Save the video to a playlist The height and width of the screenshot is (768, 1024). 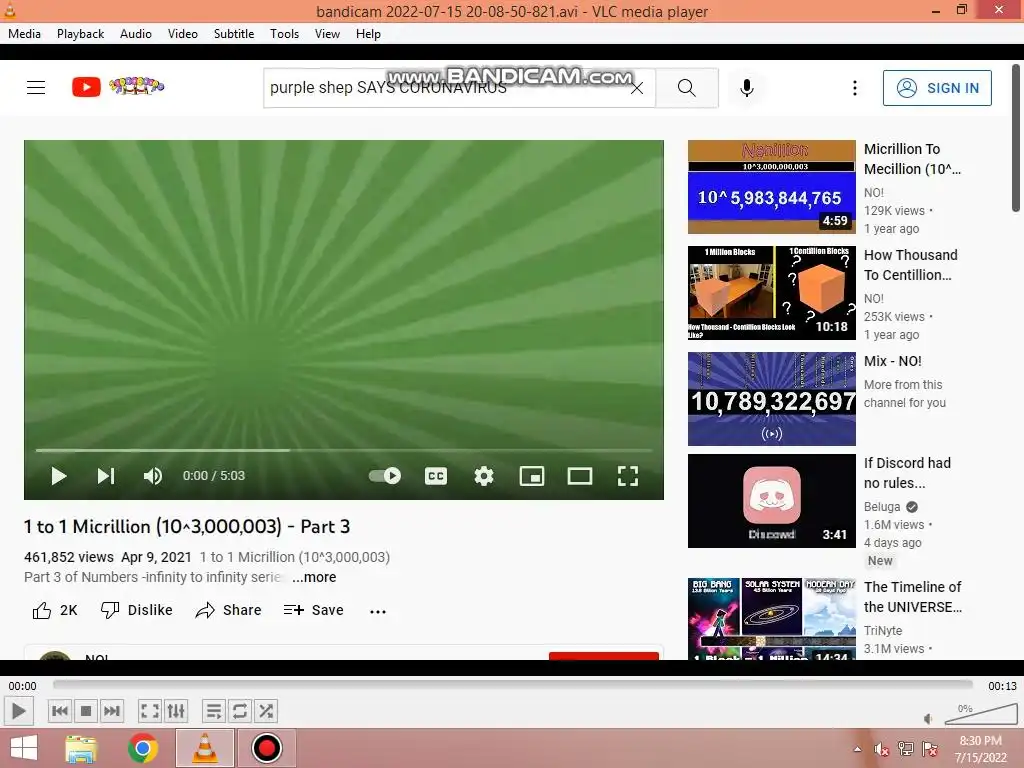point(313,610)
